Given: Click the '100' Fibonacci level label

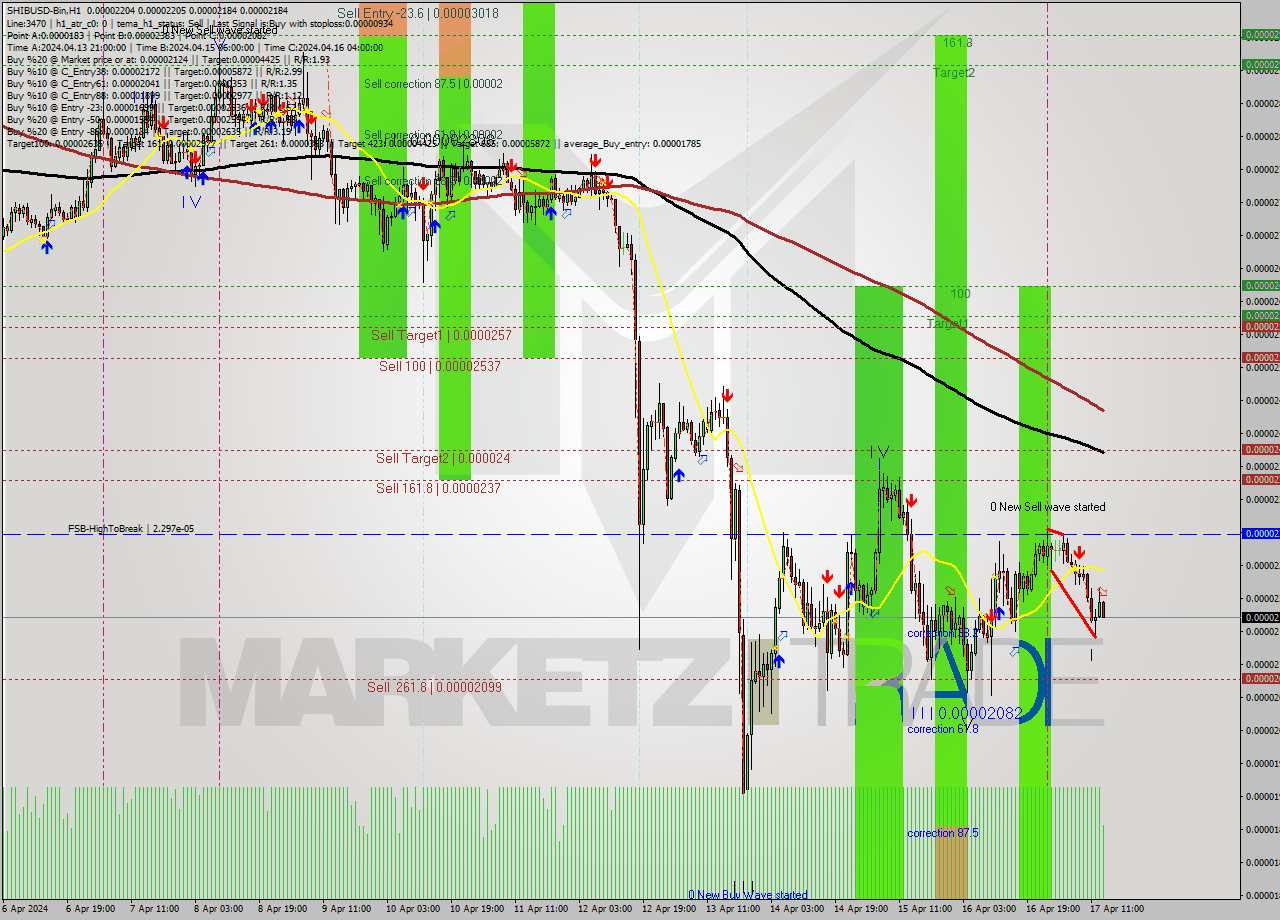Looking at the screenshot, I should point(960,293).
